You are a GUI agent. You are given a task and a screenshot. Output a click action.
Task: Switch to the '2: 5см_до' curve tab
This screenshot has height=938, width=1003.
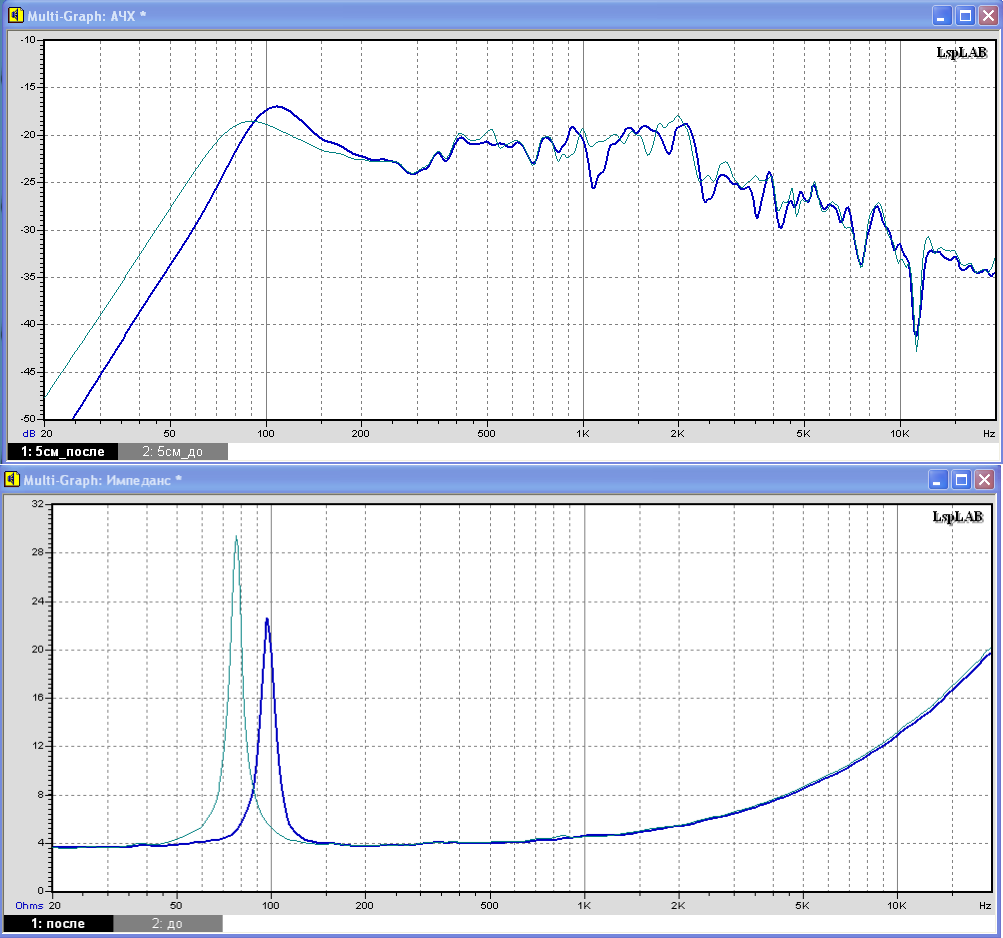coord(172,452)
